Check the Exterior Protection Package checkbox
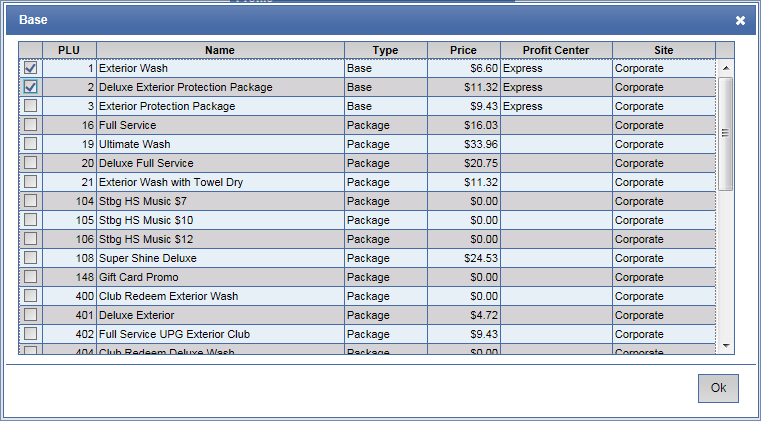Screen dimensions: 761x421 coord(31,106)
